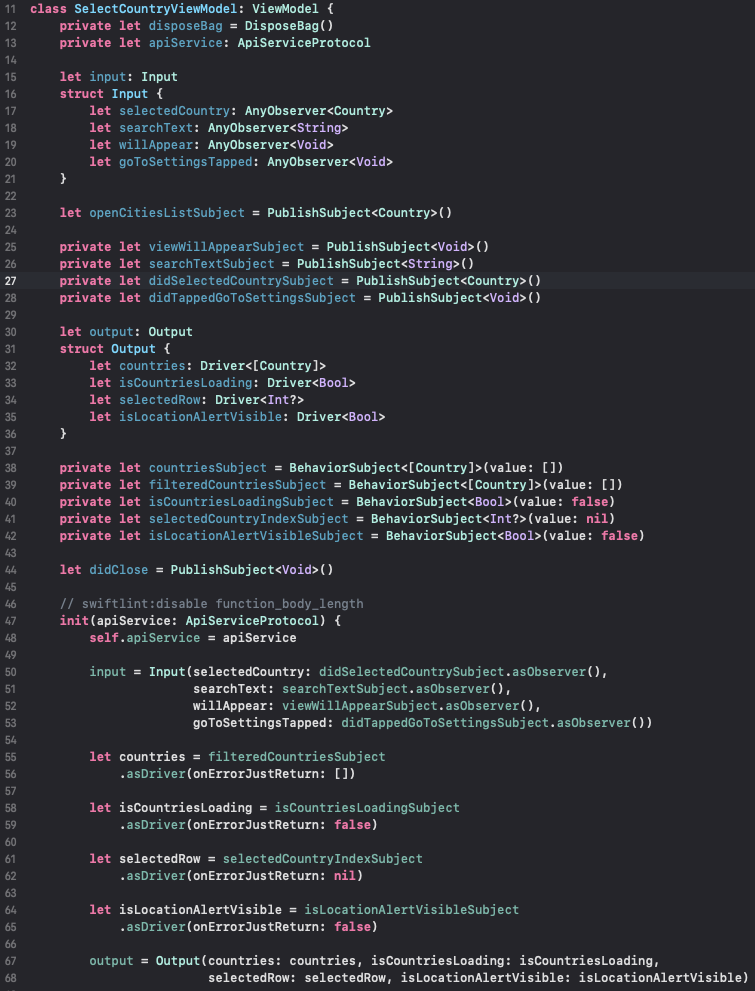This screenshot has width=755, height=991.
Task: Click isLocationAlertVisibleSubject declaration on line 42
Action: (256, 537)
